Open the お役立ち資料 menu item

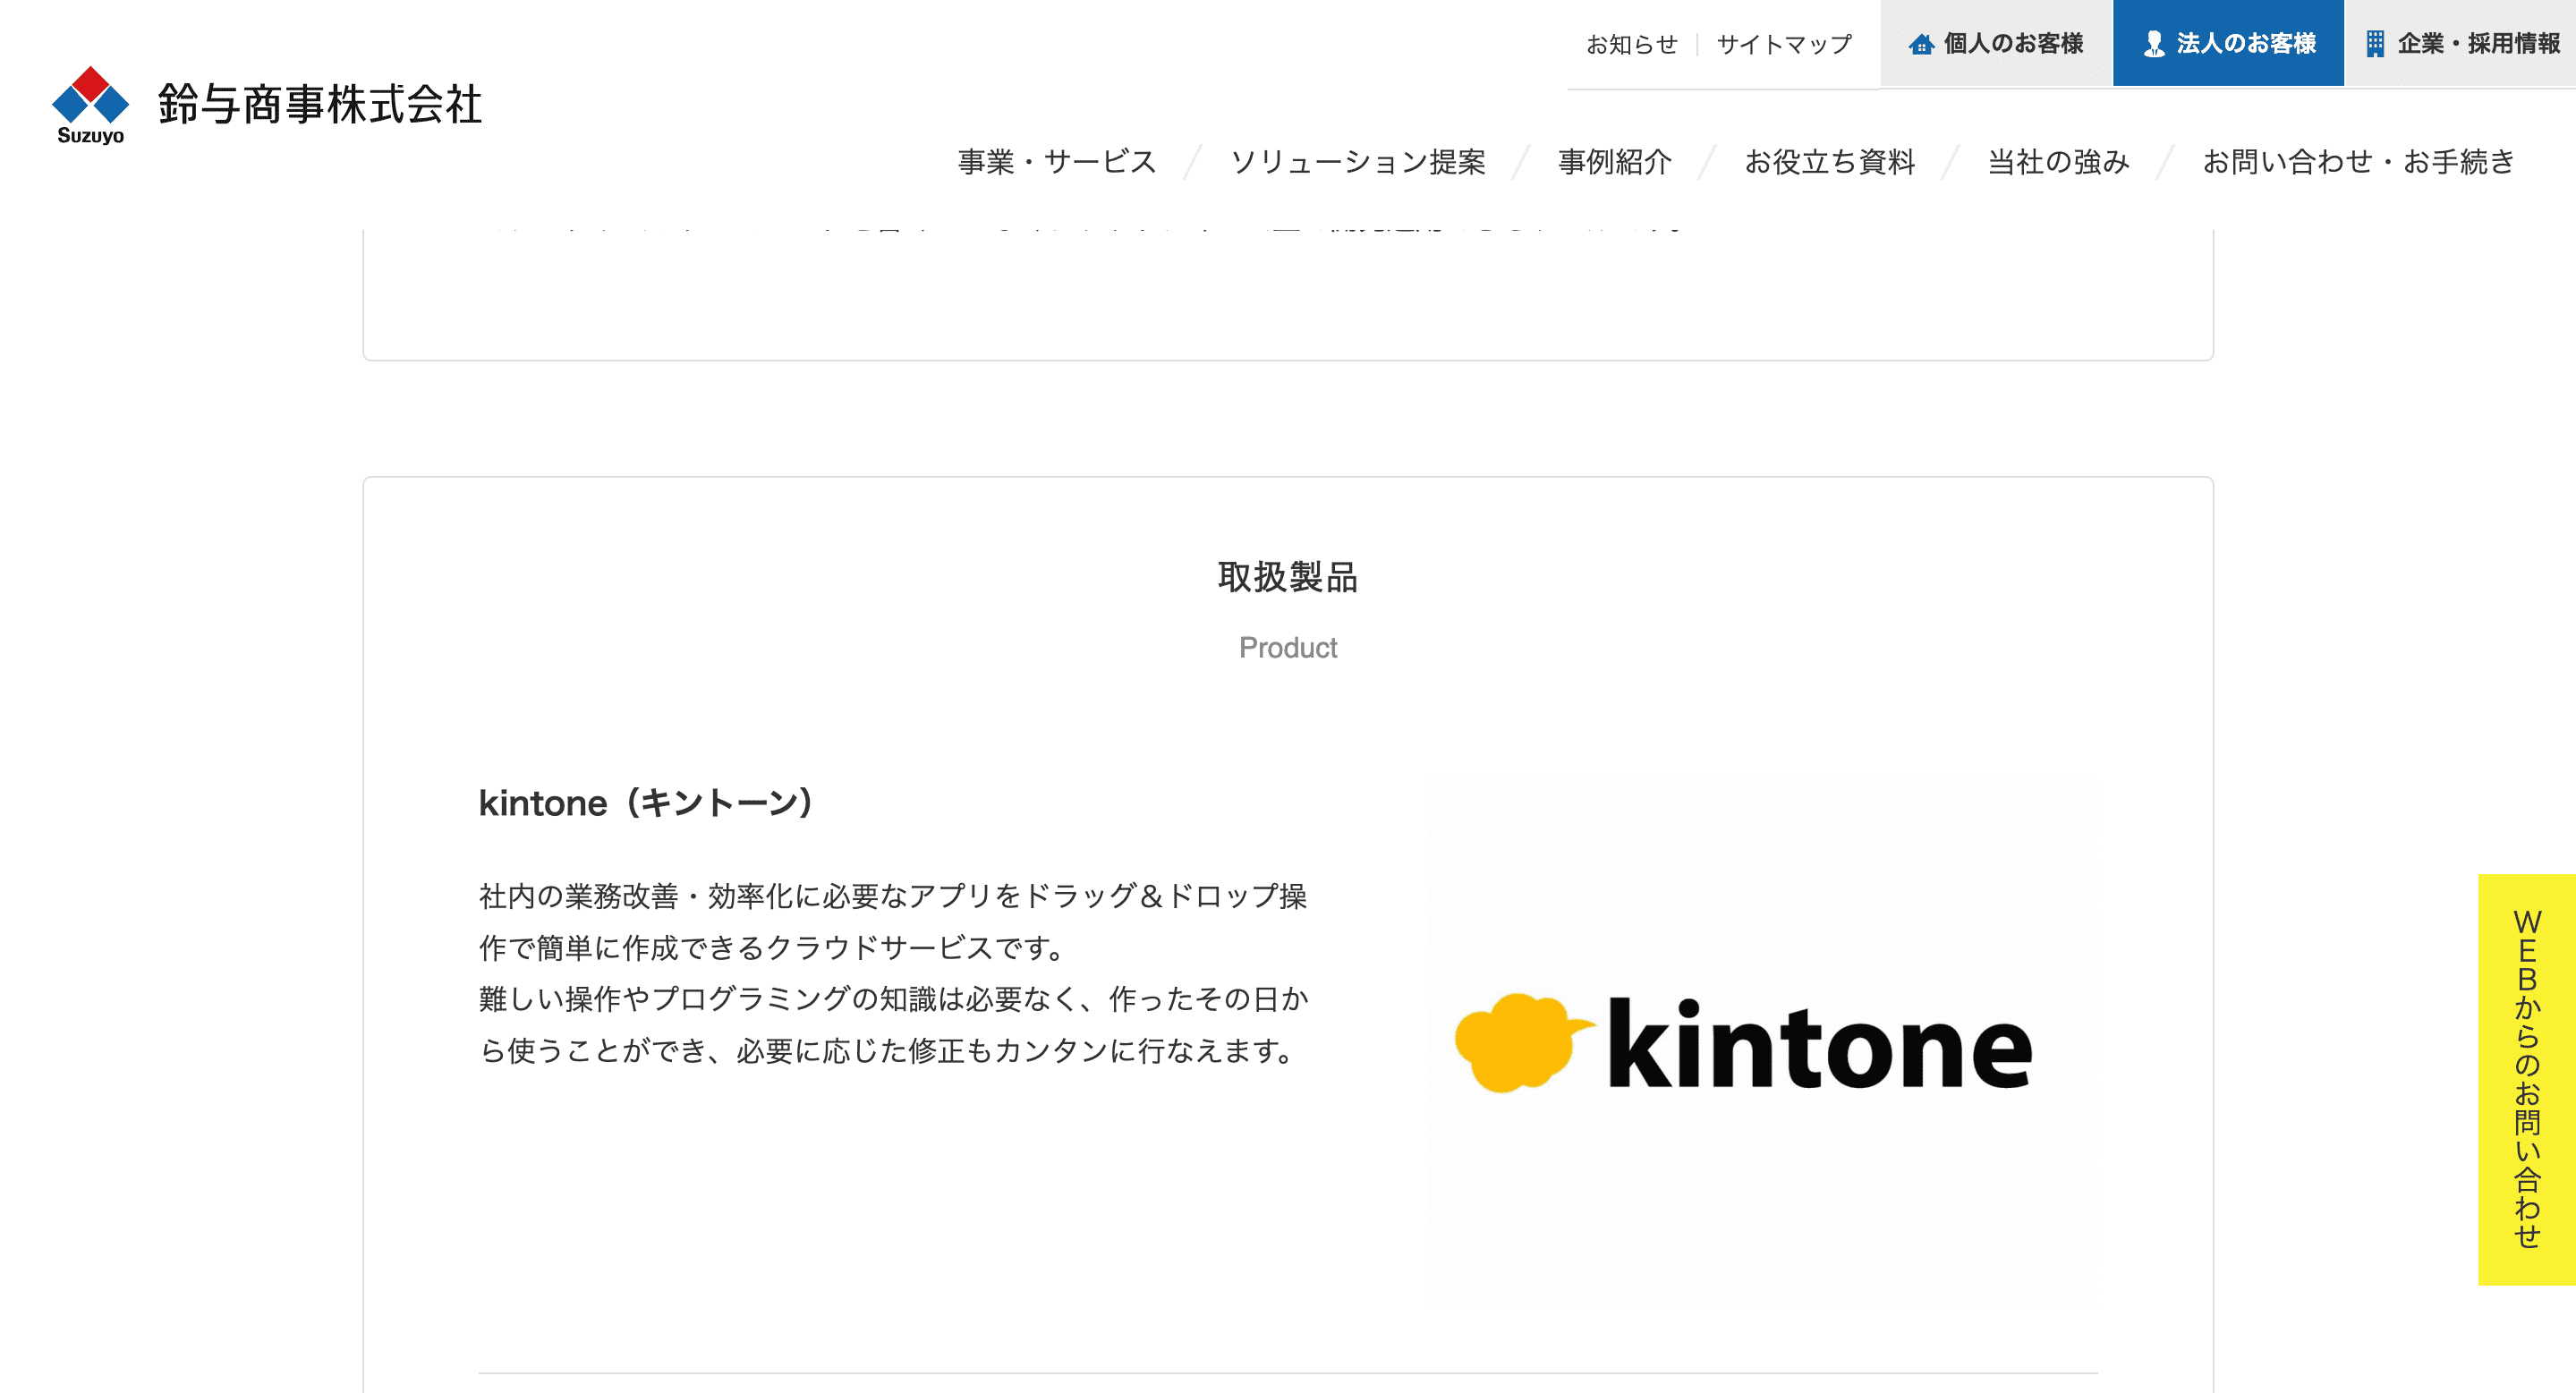[1829, 162]
